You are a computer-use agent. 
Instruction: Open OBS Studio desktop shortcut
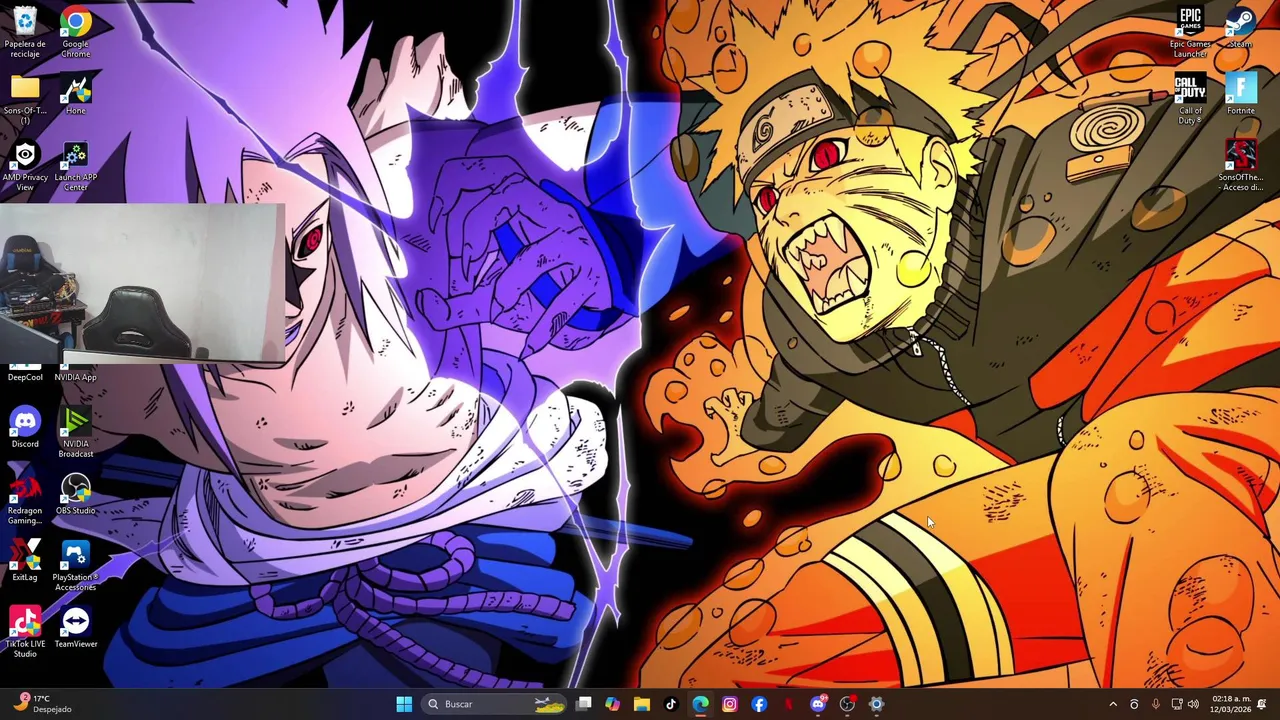(75, 494)
